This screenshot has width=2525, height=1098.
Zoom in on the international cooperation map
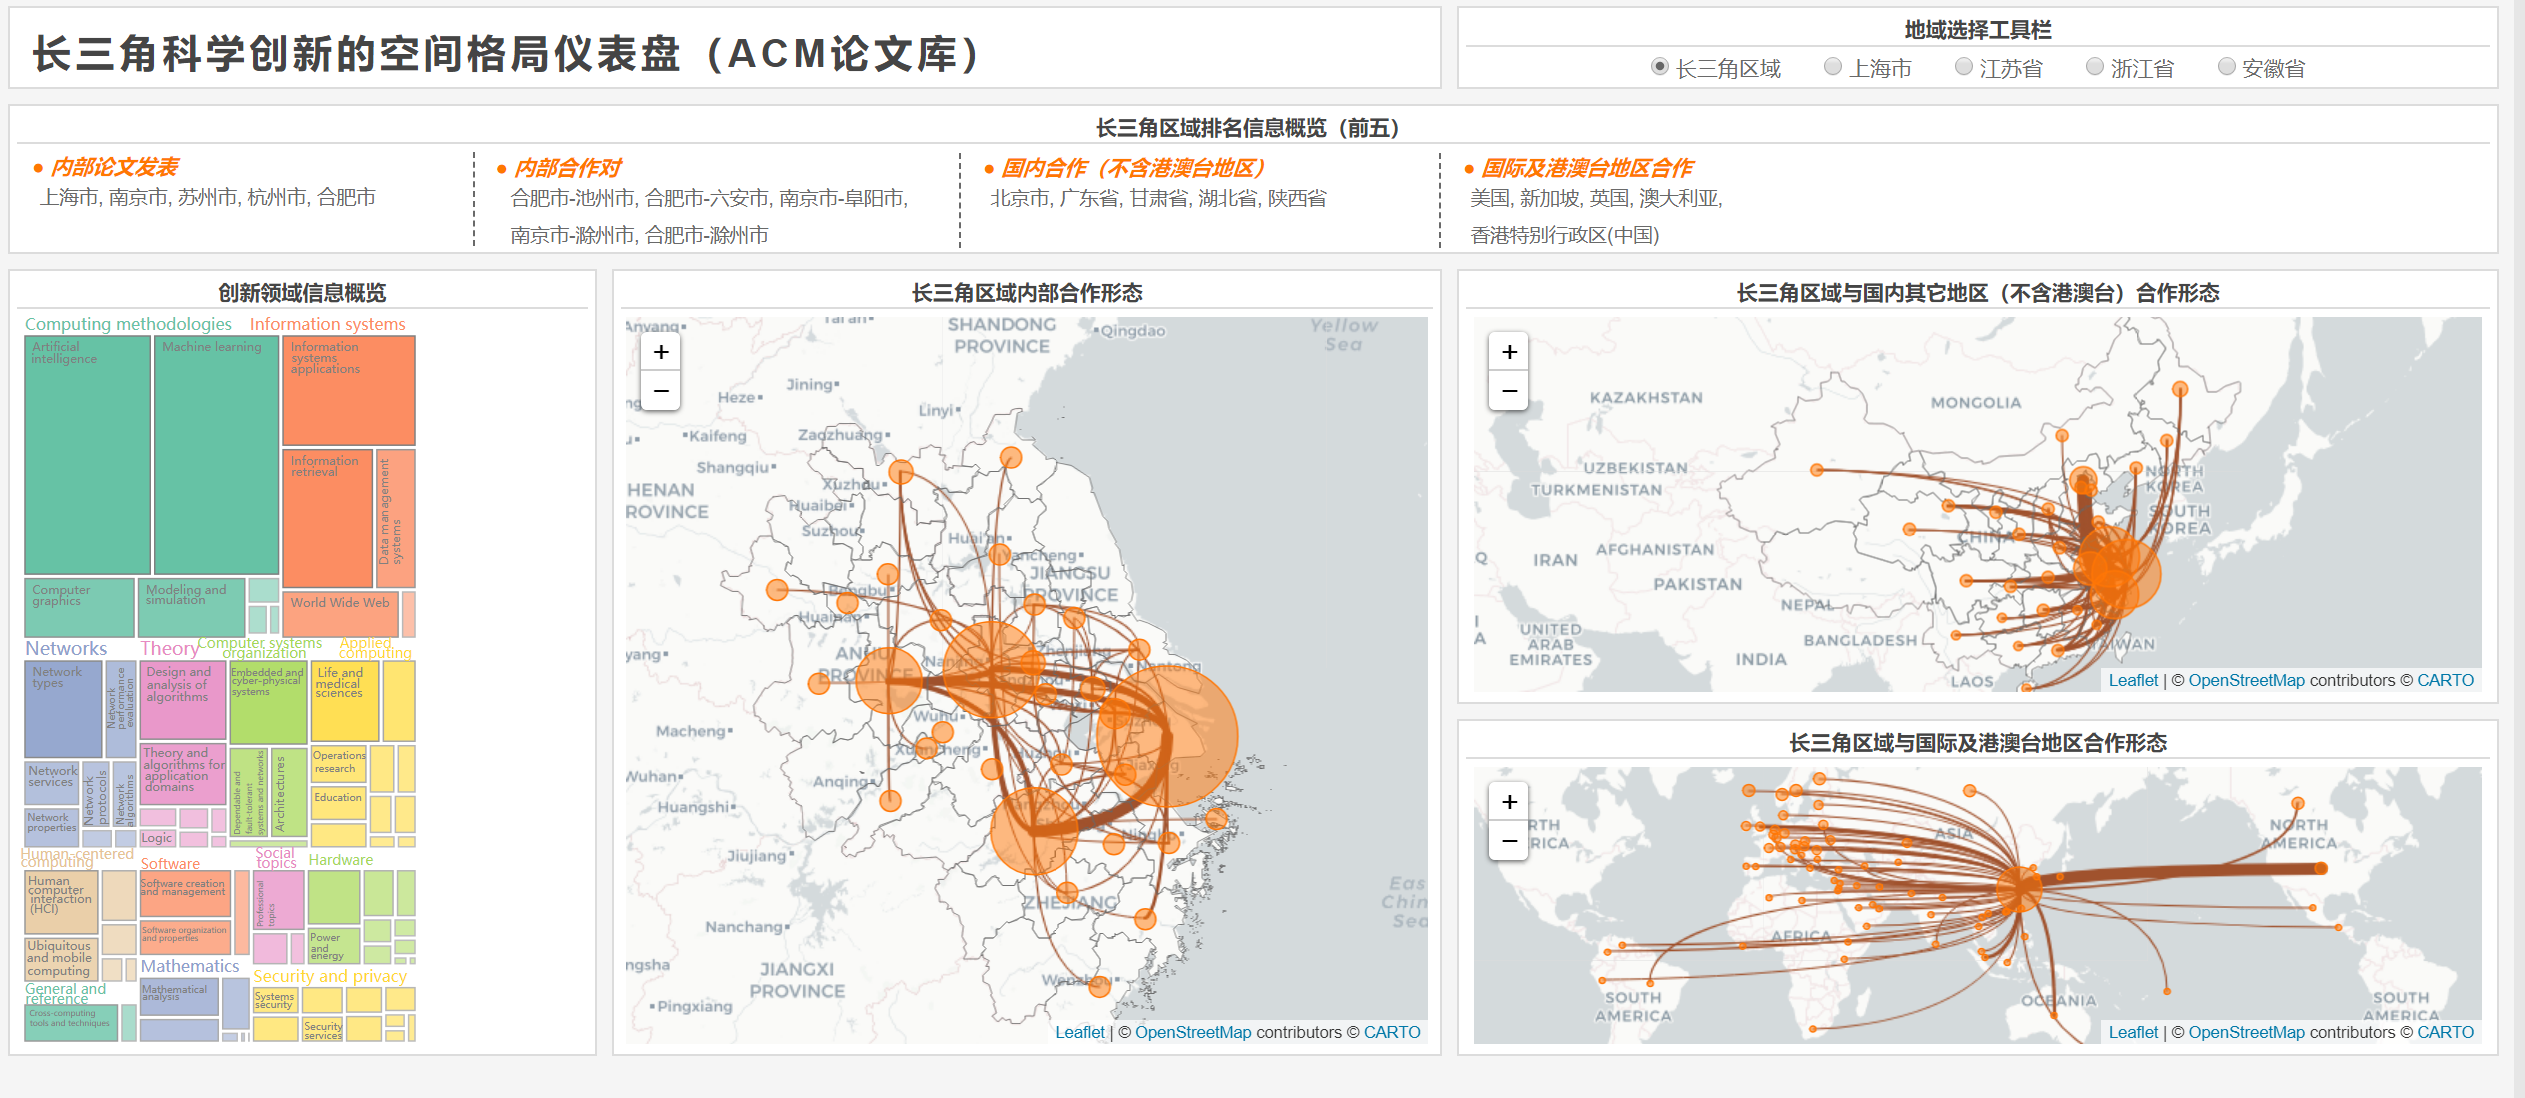coord(1509,802)
